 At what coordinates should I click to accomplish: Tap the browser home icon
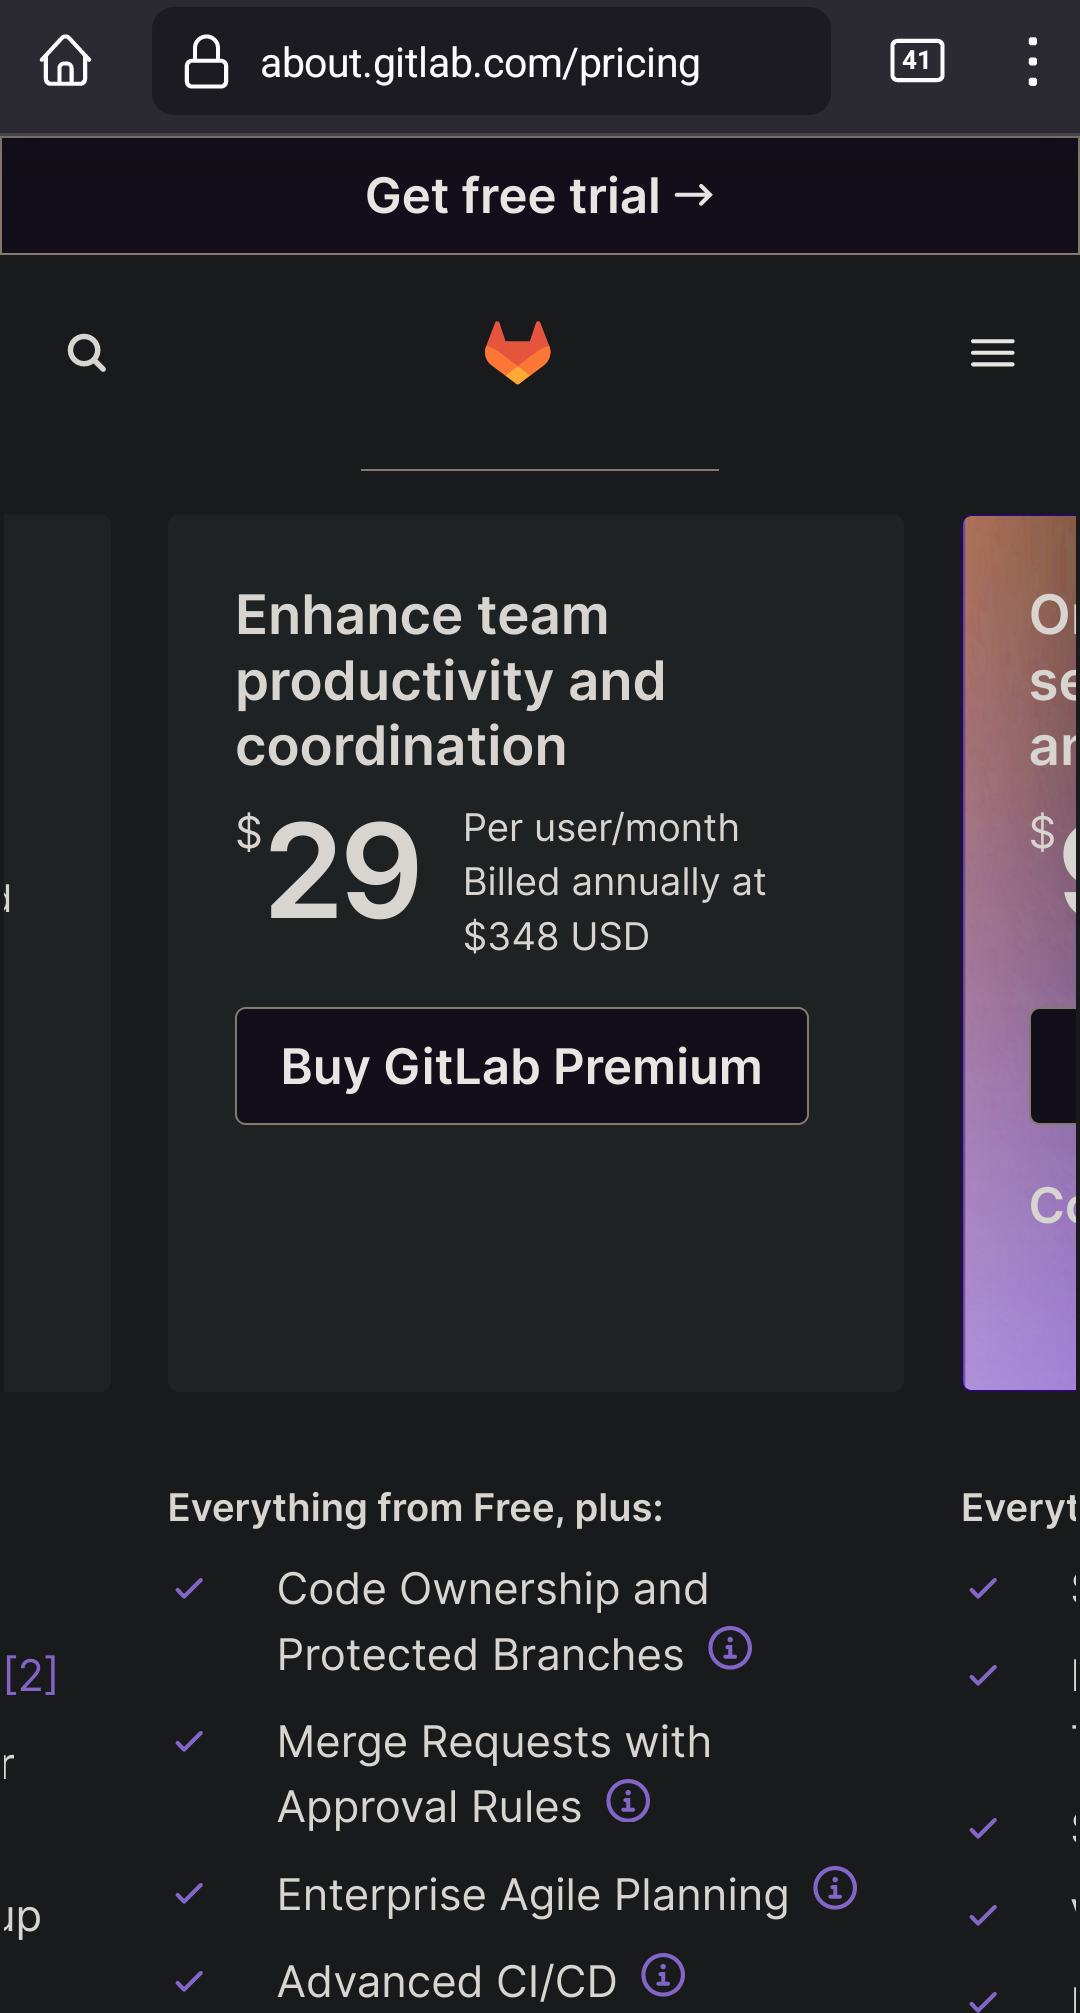(64, 62)
